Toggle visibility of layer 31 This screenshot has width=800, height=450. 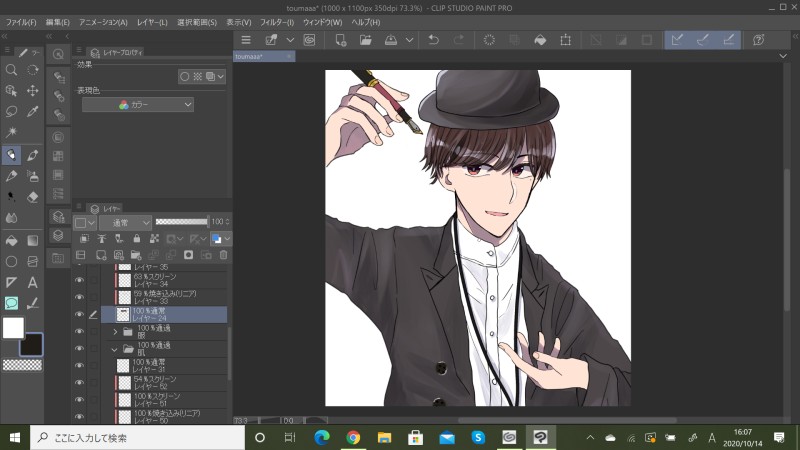79,365
